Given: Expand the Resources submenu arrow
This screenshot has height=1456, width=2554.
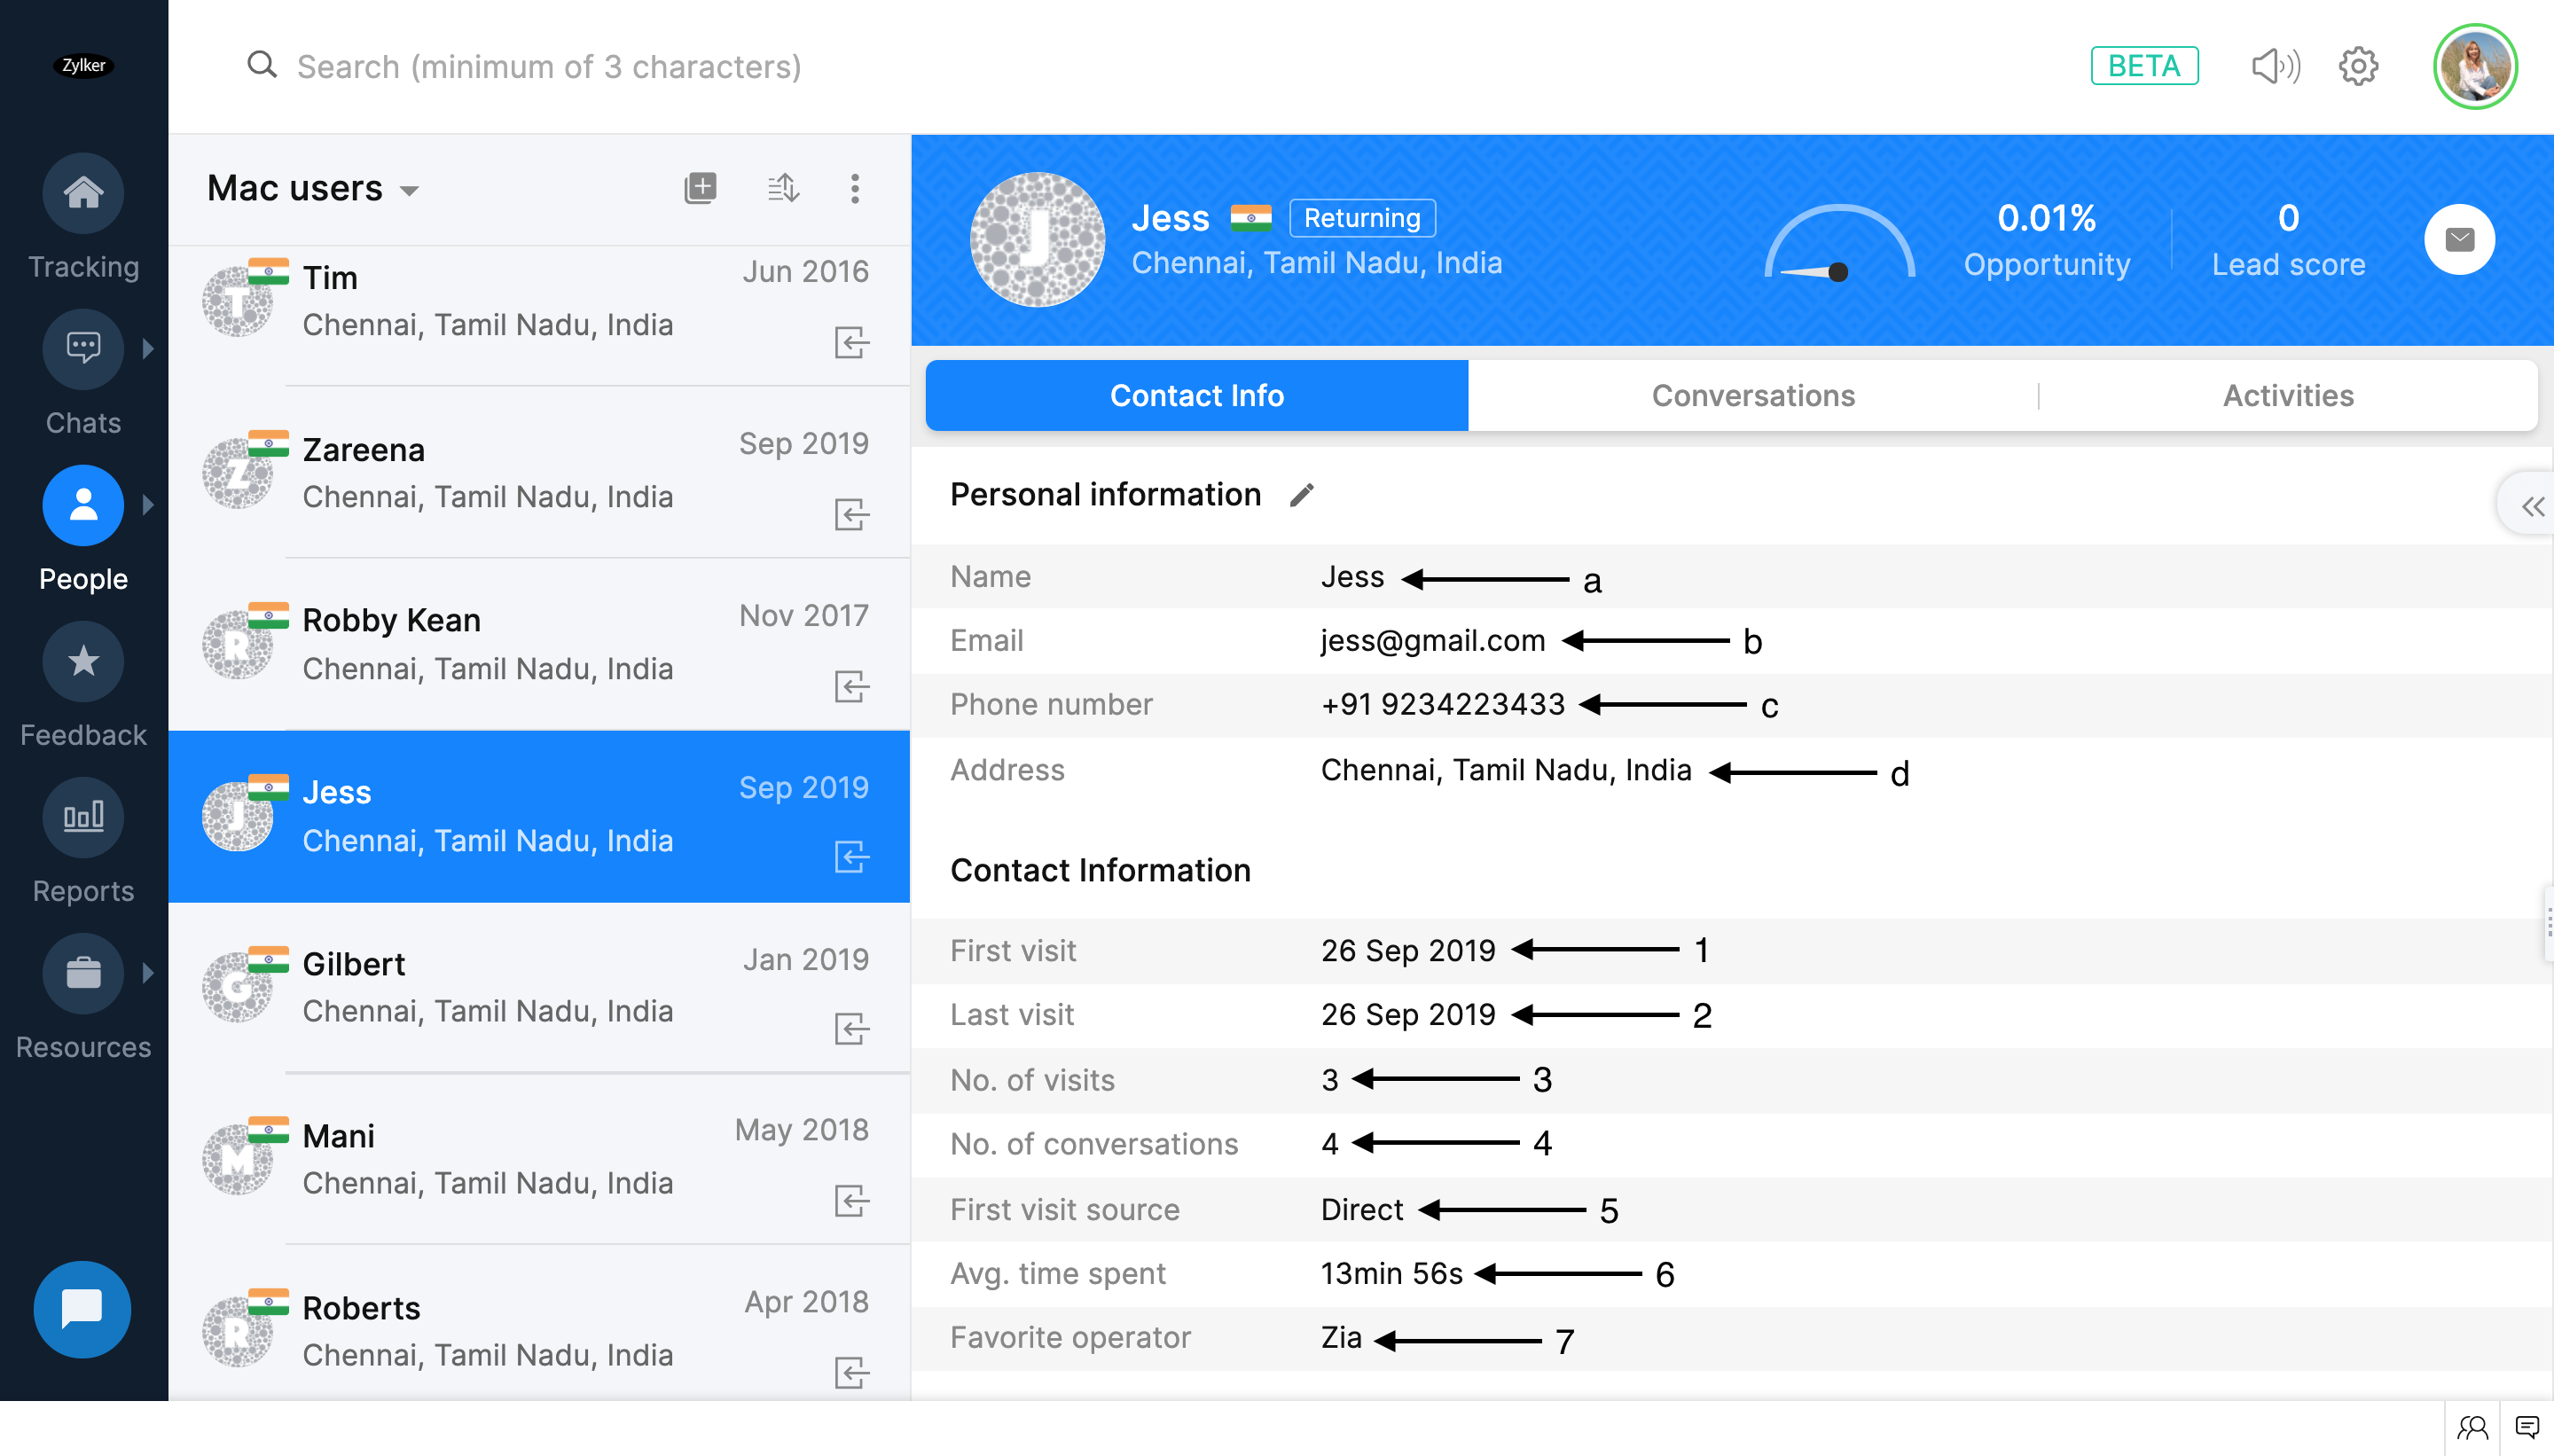Looking at the screenshot, I should click(149, 973).
